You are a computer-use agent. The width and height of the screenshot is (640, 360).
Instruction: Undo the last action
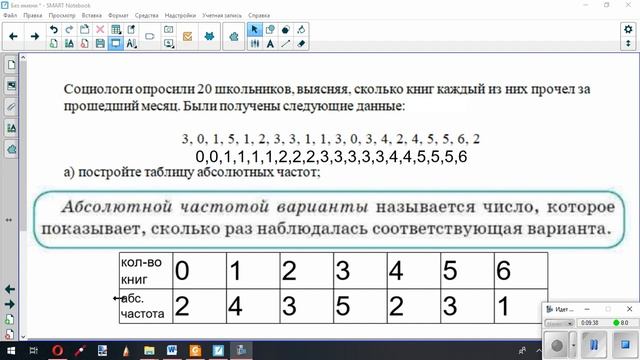coord(53,29)
